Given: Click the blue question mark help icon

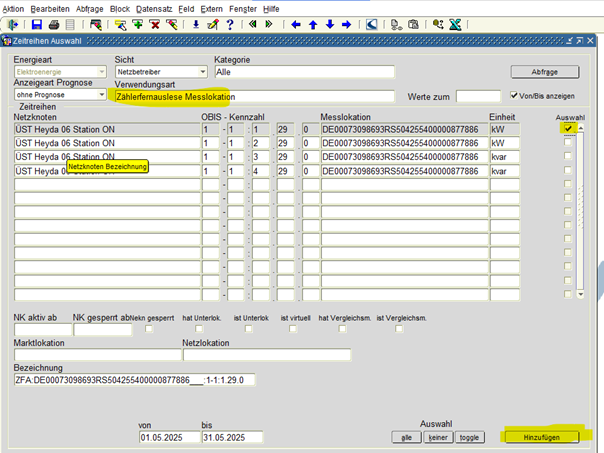Looking at the screenshot, I should point(230,24).
